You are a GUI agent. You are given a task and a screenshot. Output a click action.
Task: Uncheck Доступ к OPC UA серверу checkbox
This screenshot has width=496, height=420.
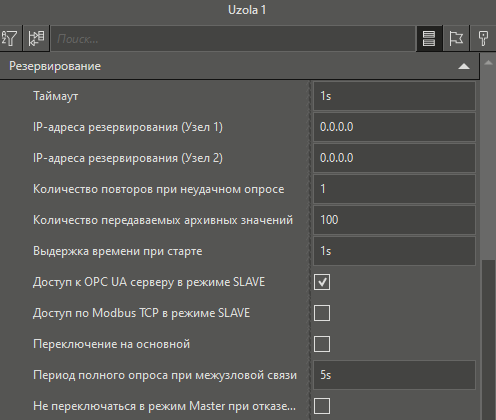click(322, 282)
